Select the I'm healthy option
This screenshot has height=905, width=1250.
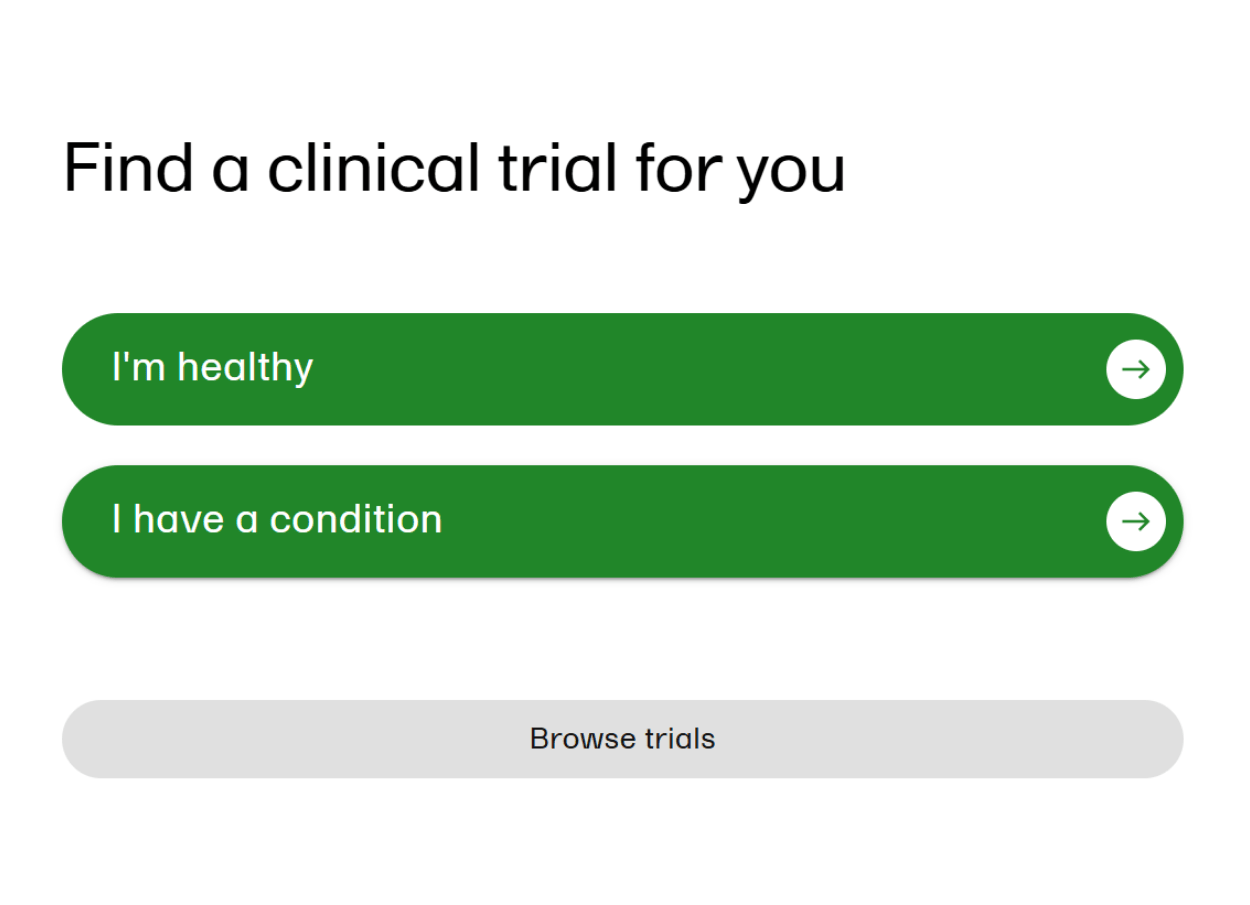pos(622,369)
